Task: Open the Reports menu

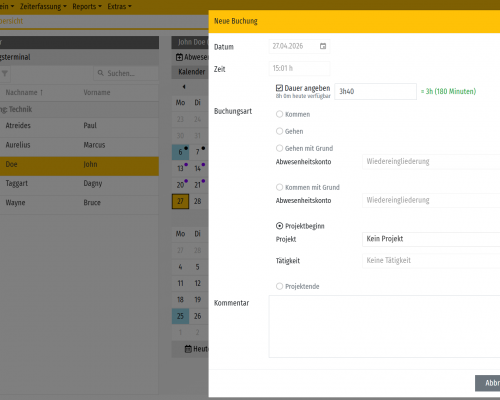Action: [87, 6]
